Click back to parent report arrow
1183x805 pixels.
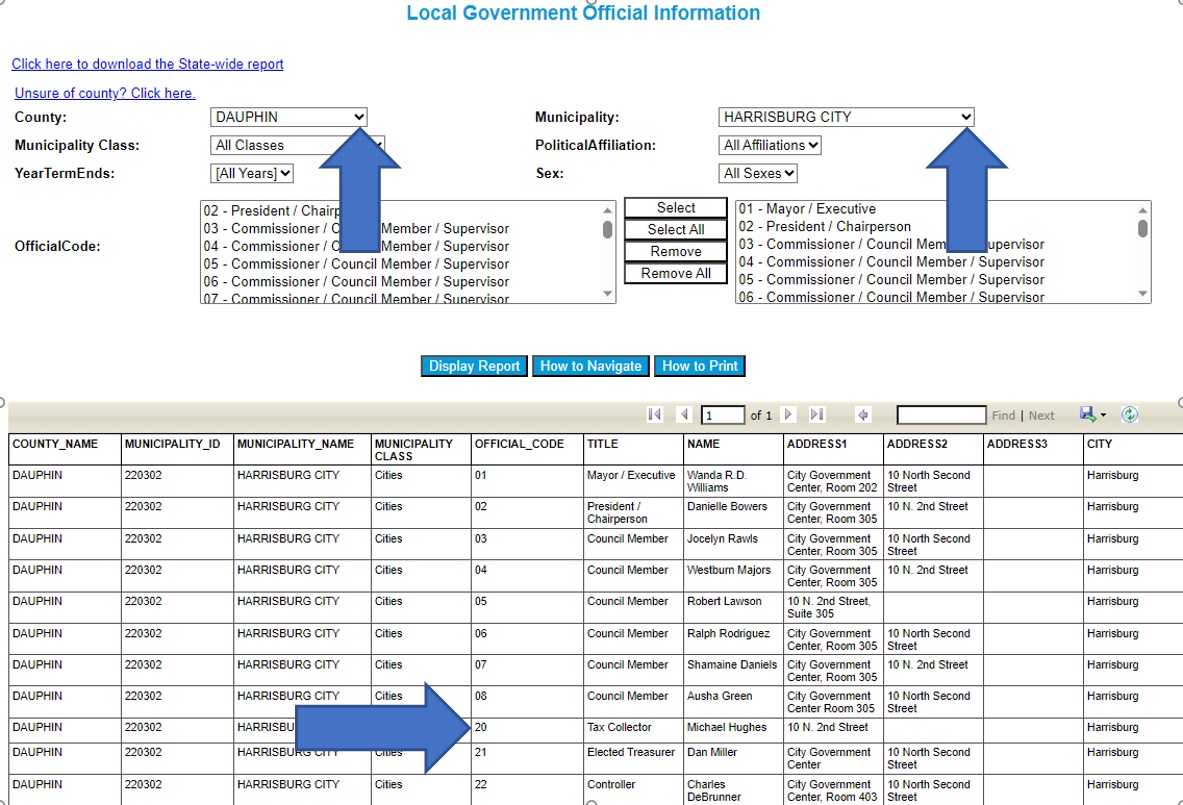(863, 415)
